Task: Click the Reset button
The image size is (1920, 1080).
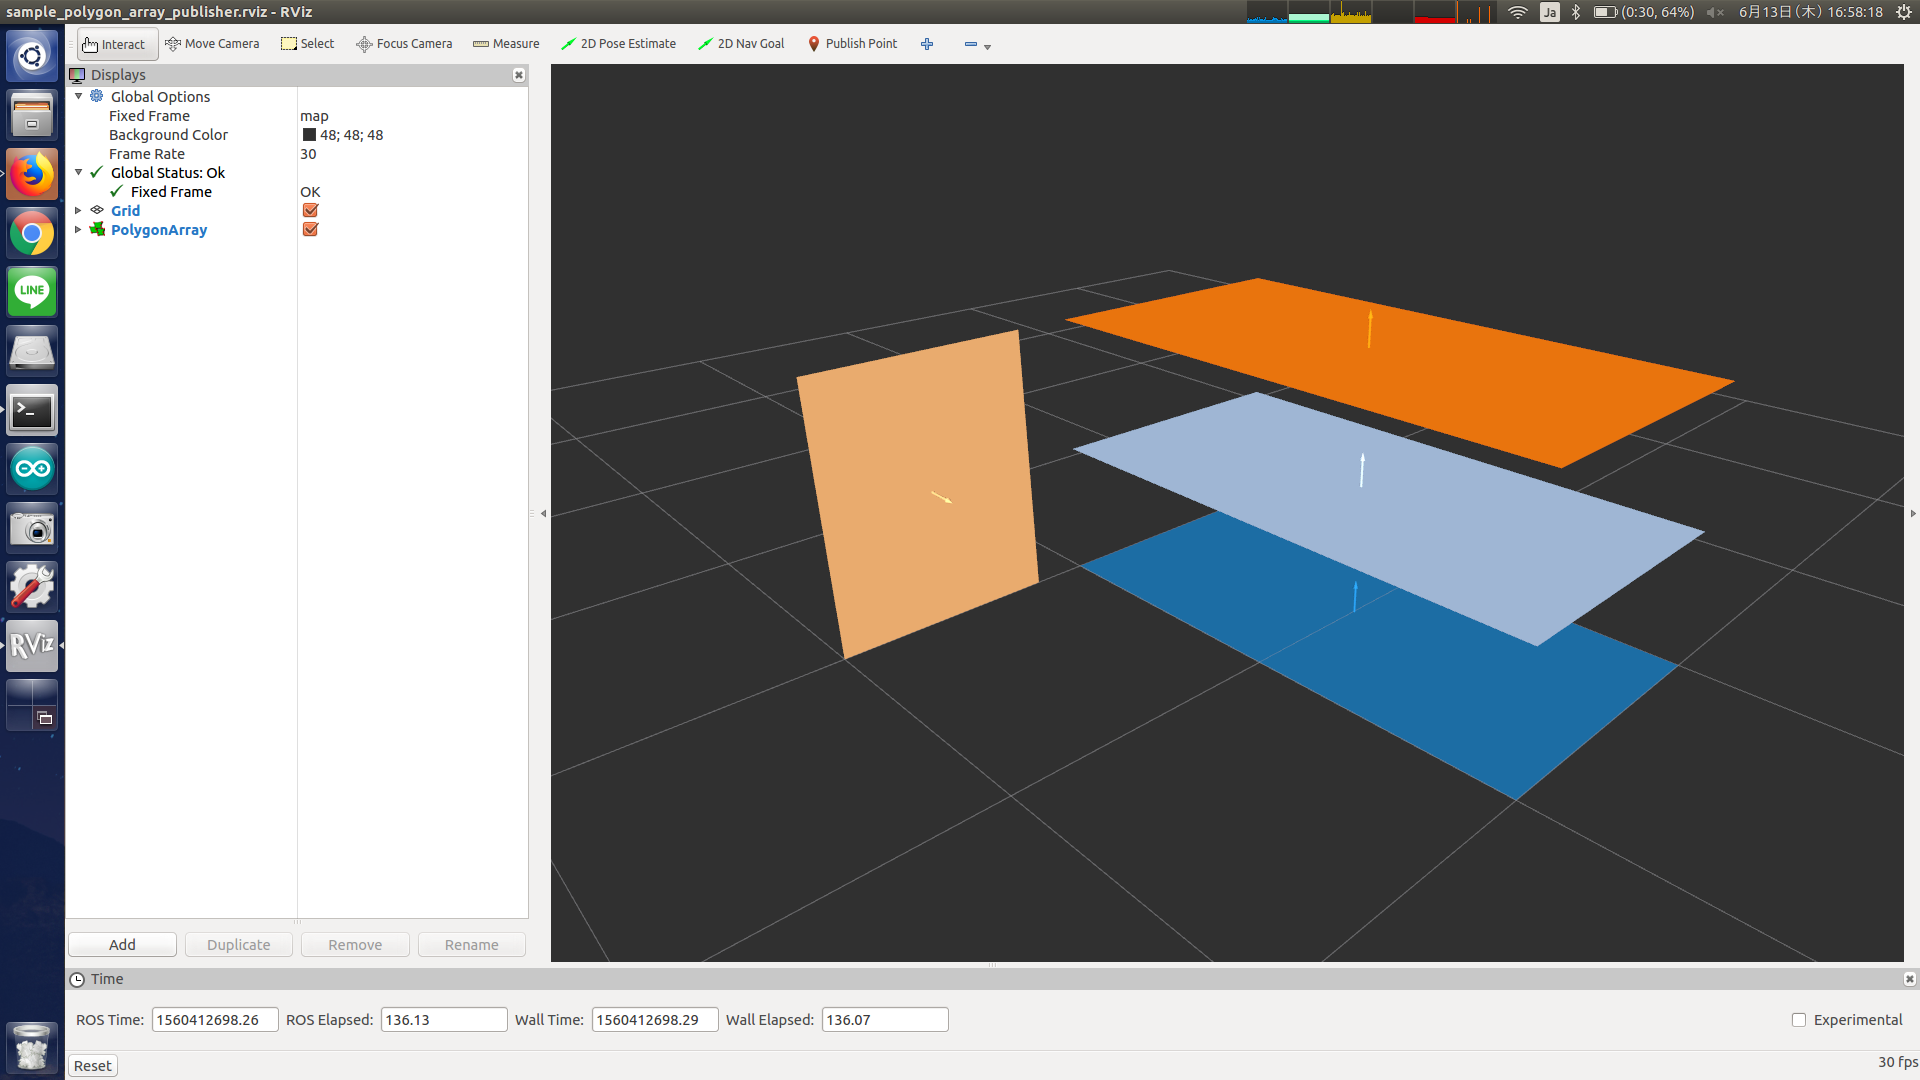Action: coord(93,1066)
